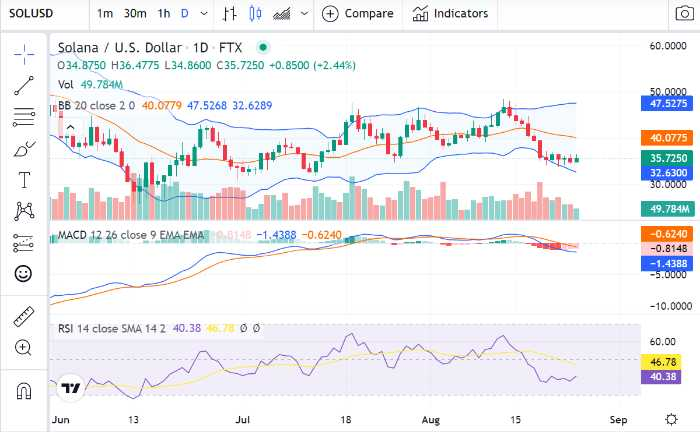Open the Indicators menu
Viewport: 700px width, 435px height.
(x=450, y=14)
